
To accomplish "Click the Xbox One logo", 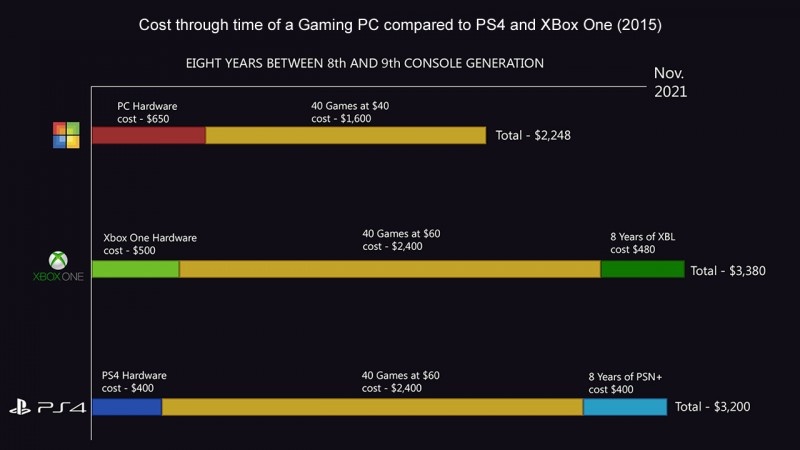I will coord(57,267).
